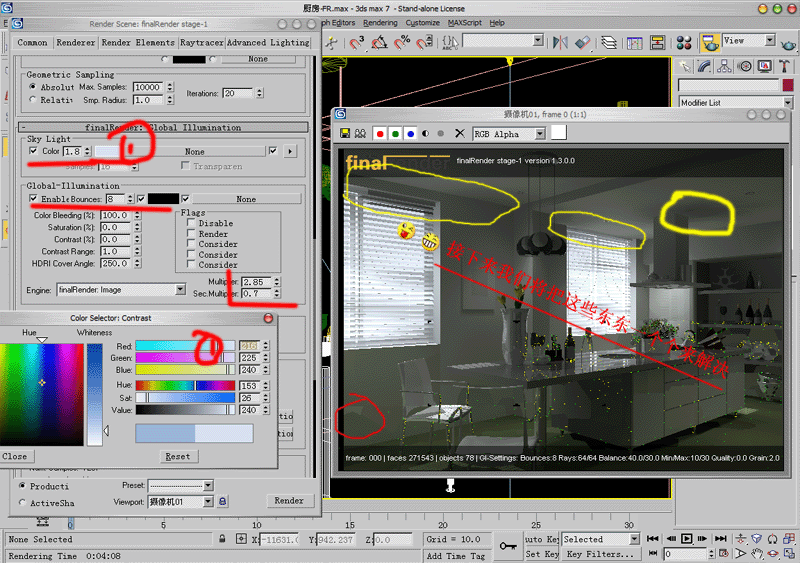Select the ActiveShade render mode radio

(x=22, y=502)
